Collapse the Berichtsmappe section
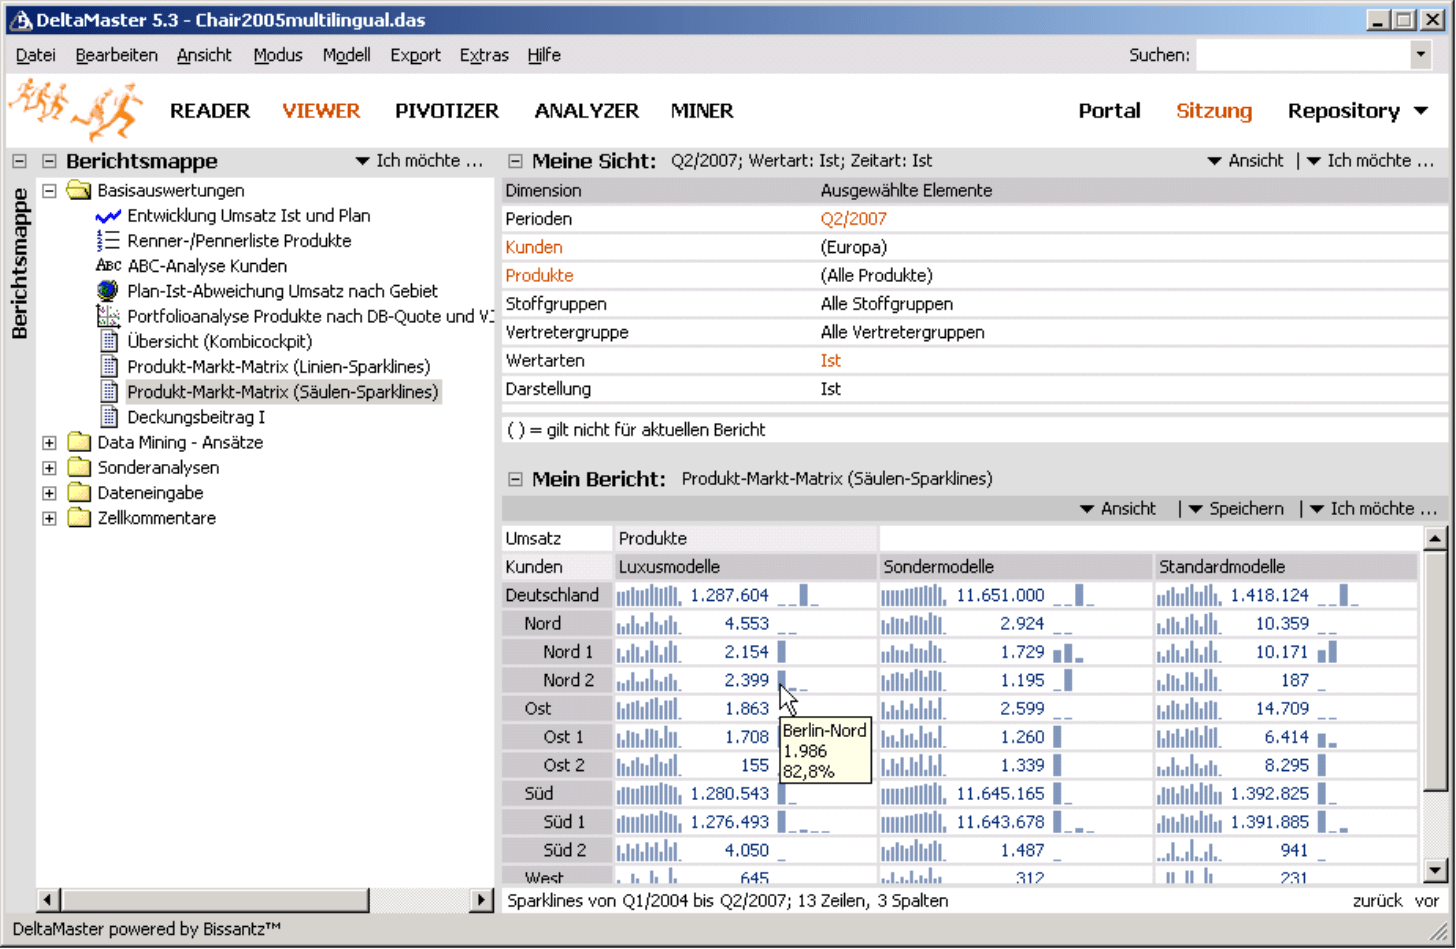 click(49, 161)
